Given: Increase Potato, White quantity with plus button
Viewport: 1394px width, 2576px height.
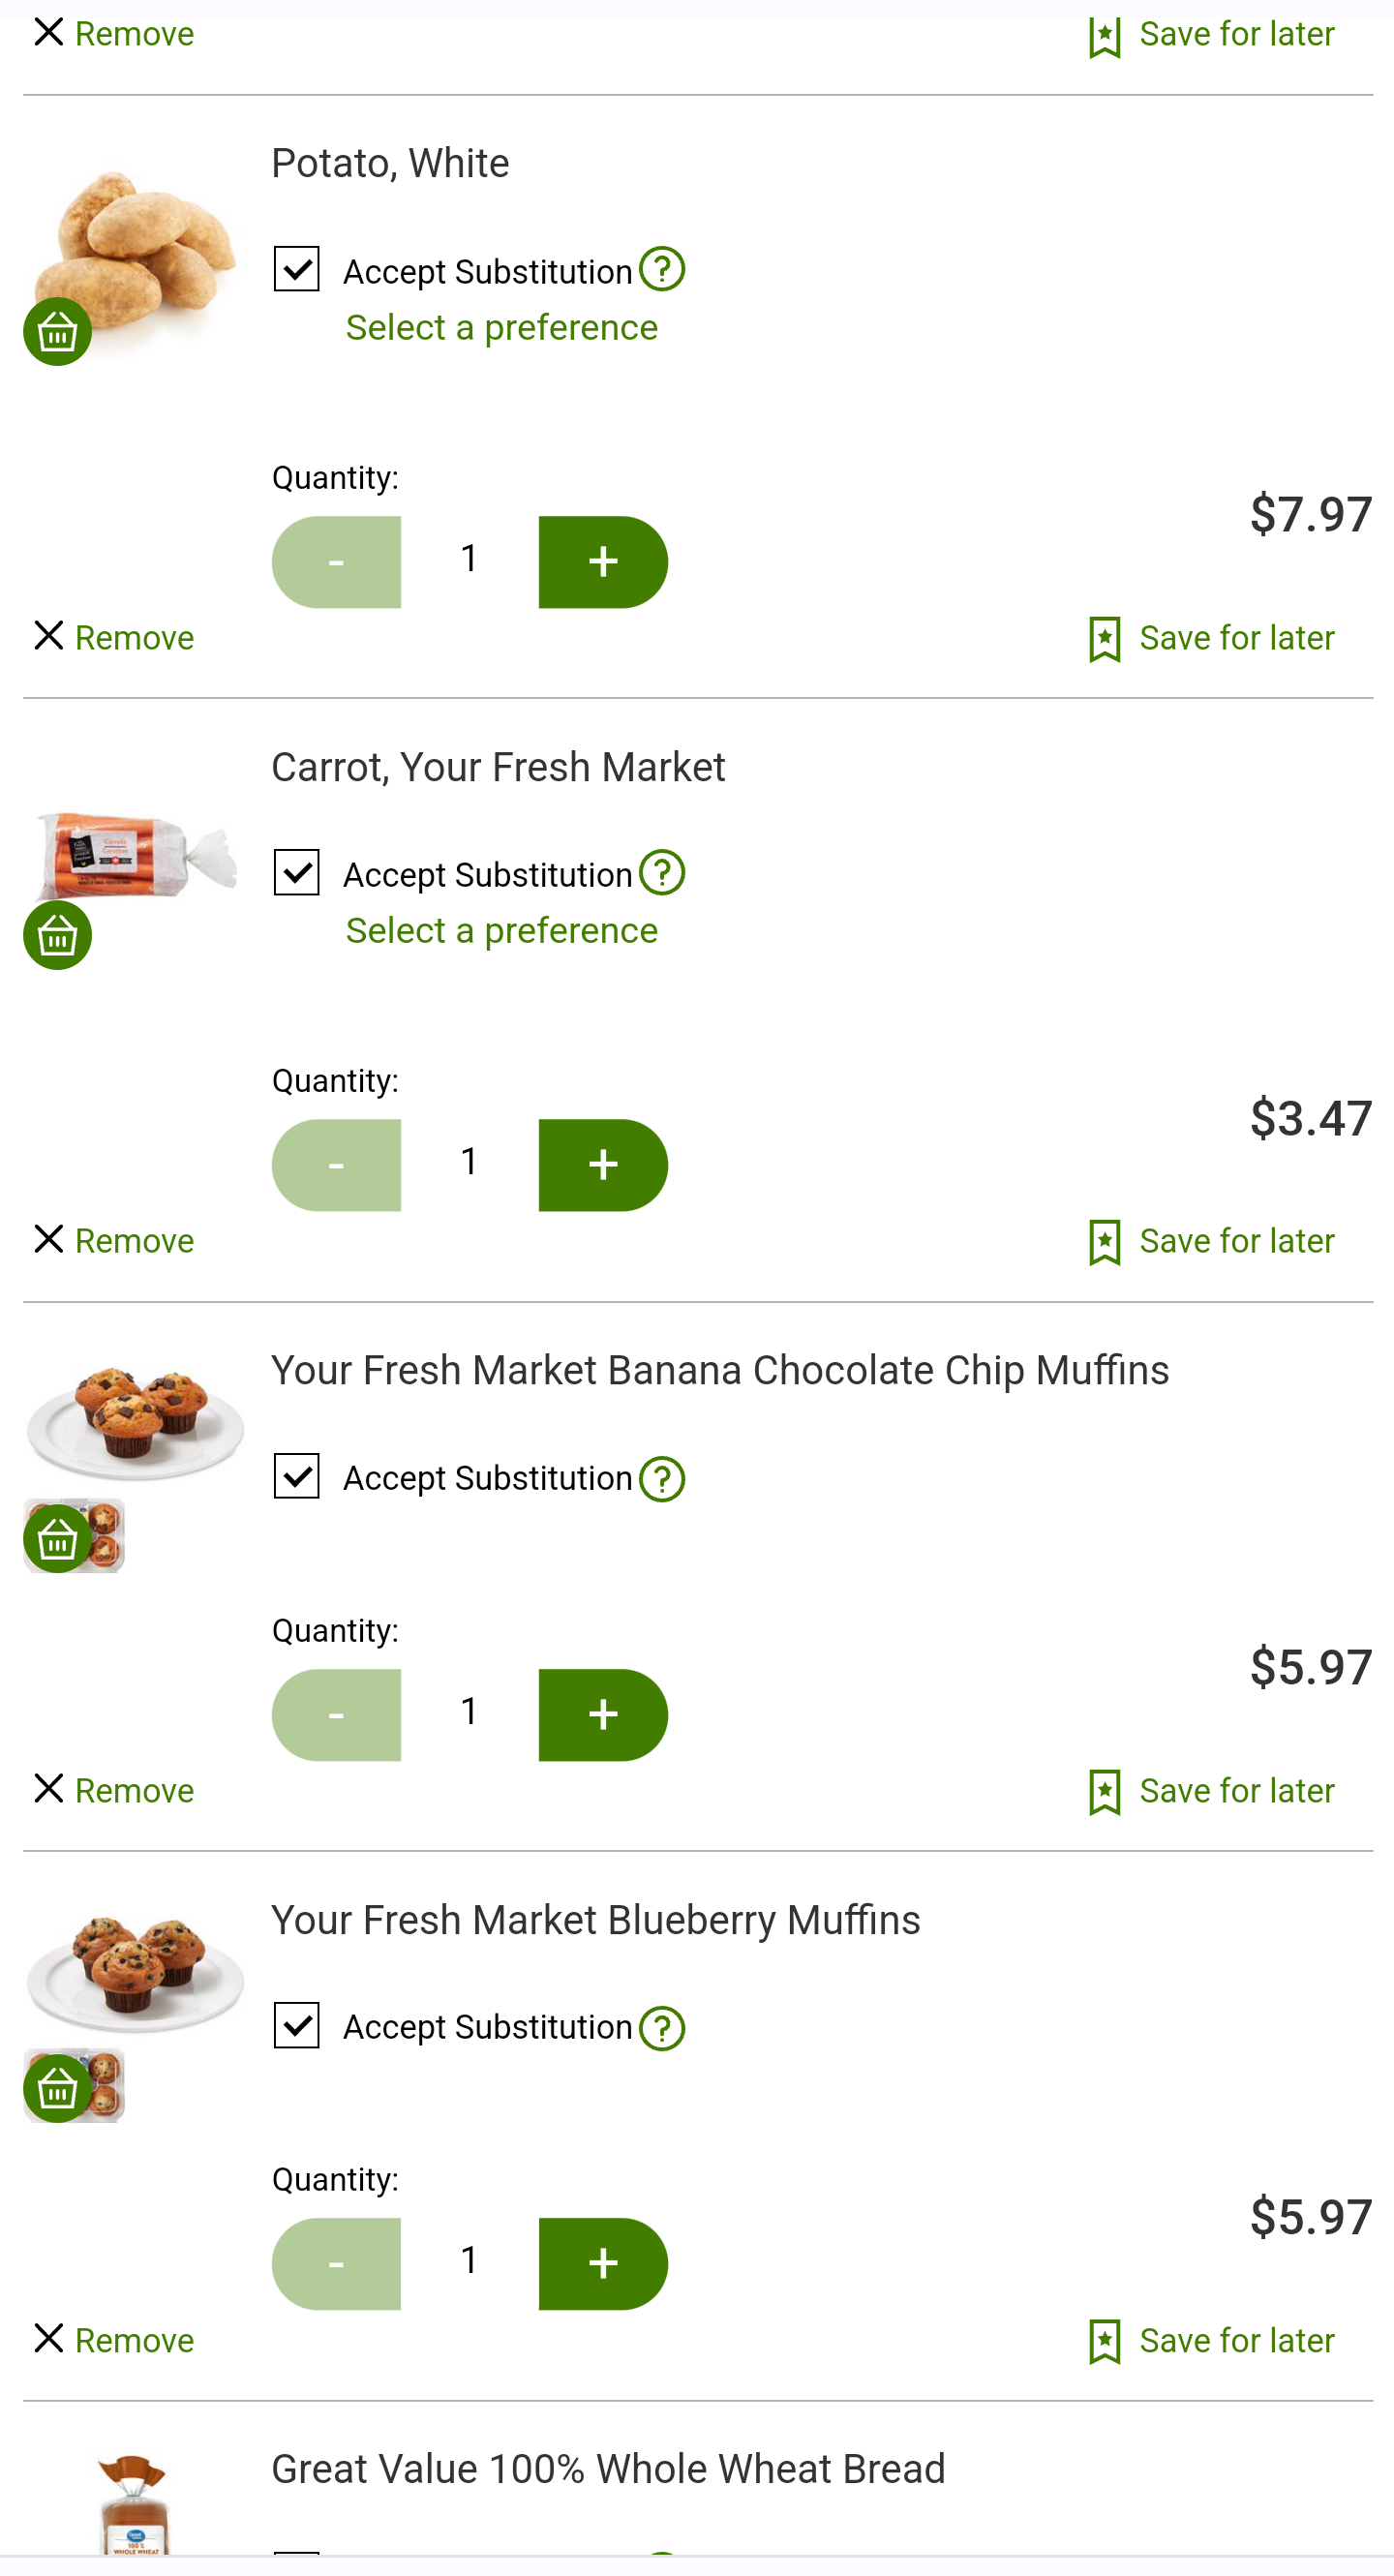Looking at the screenshot, I should pyautogui.click(x=603, y=562).
